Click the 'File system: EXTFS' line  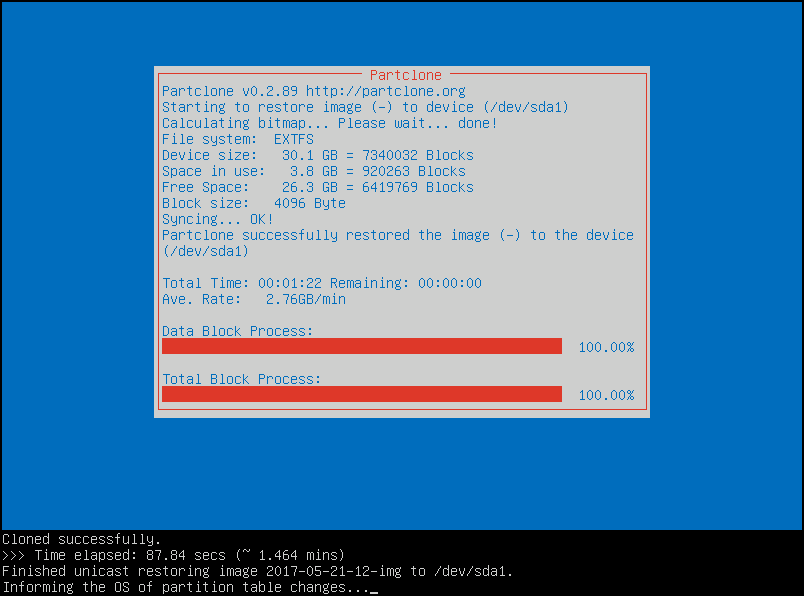click(238, 139)
